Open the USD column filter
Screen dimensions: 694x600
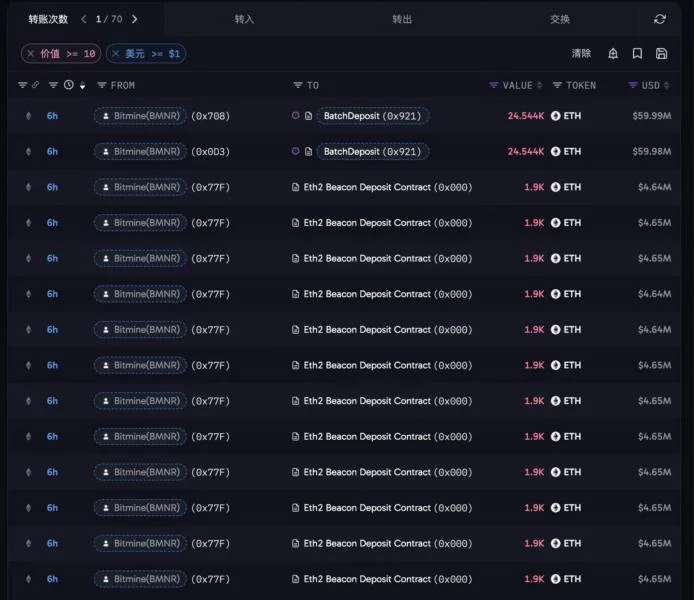(x=633, y=85)
